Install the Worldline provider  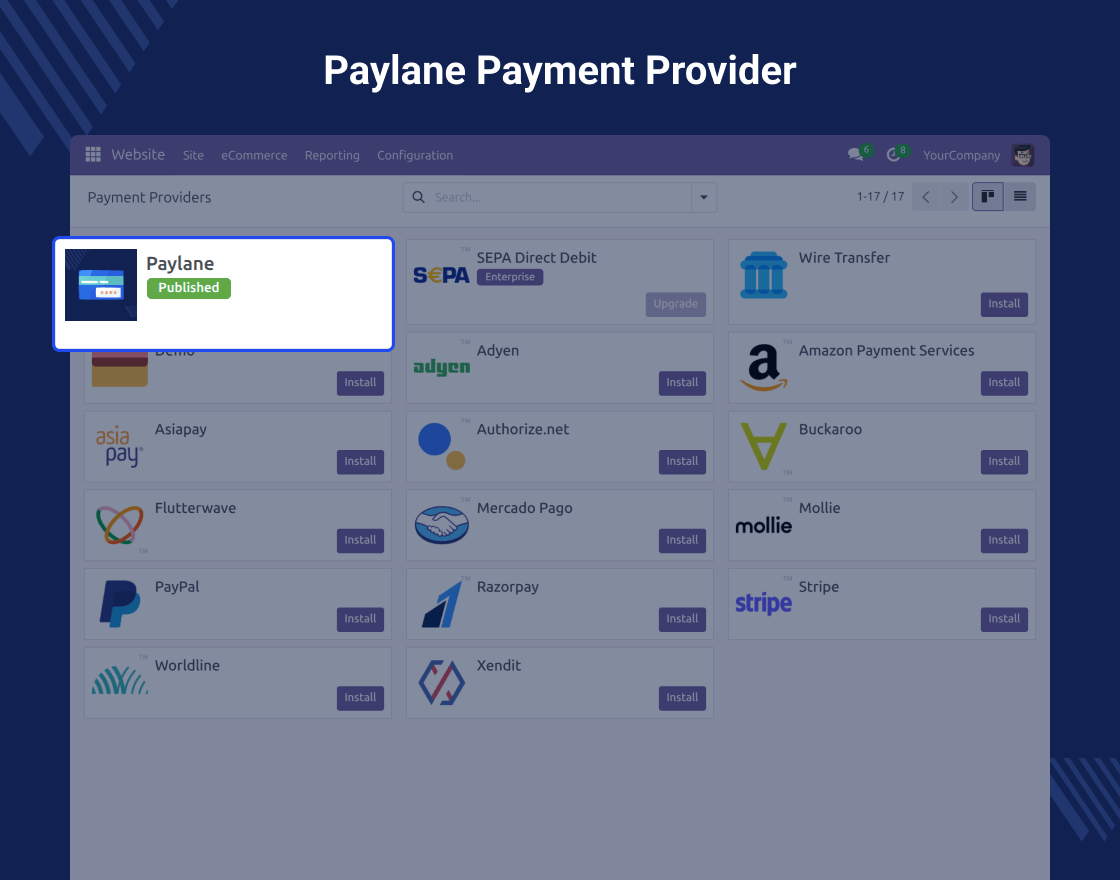(x=360, y=697)
